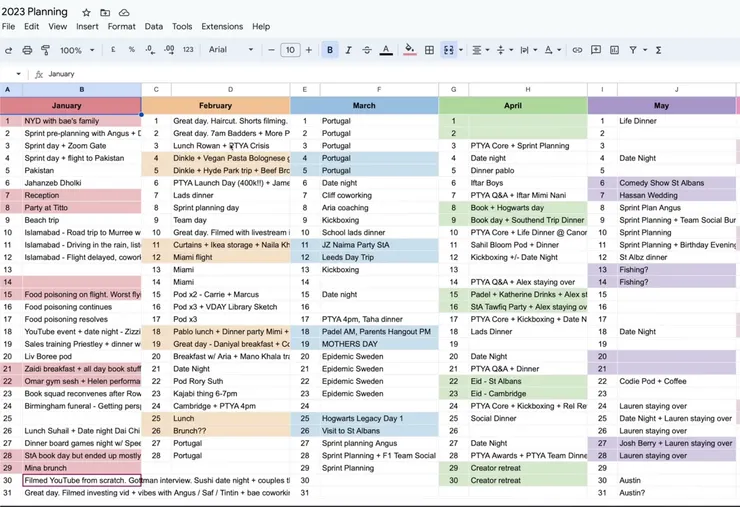
Task: Click the May header cell
Action: click(x=662, y=105)
